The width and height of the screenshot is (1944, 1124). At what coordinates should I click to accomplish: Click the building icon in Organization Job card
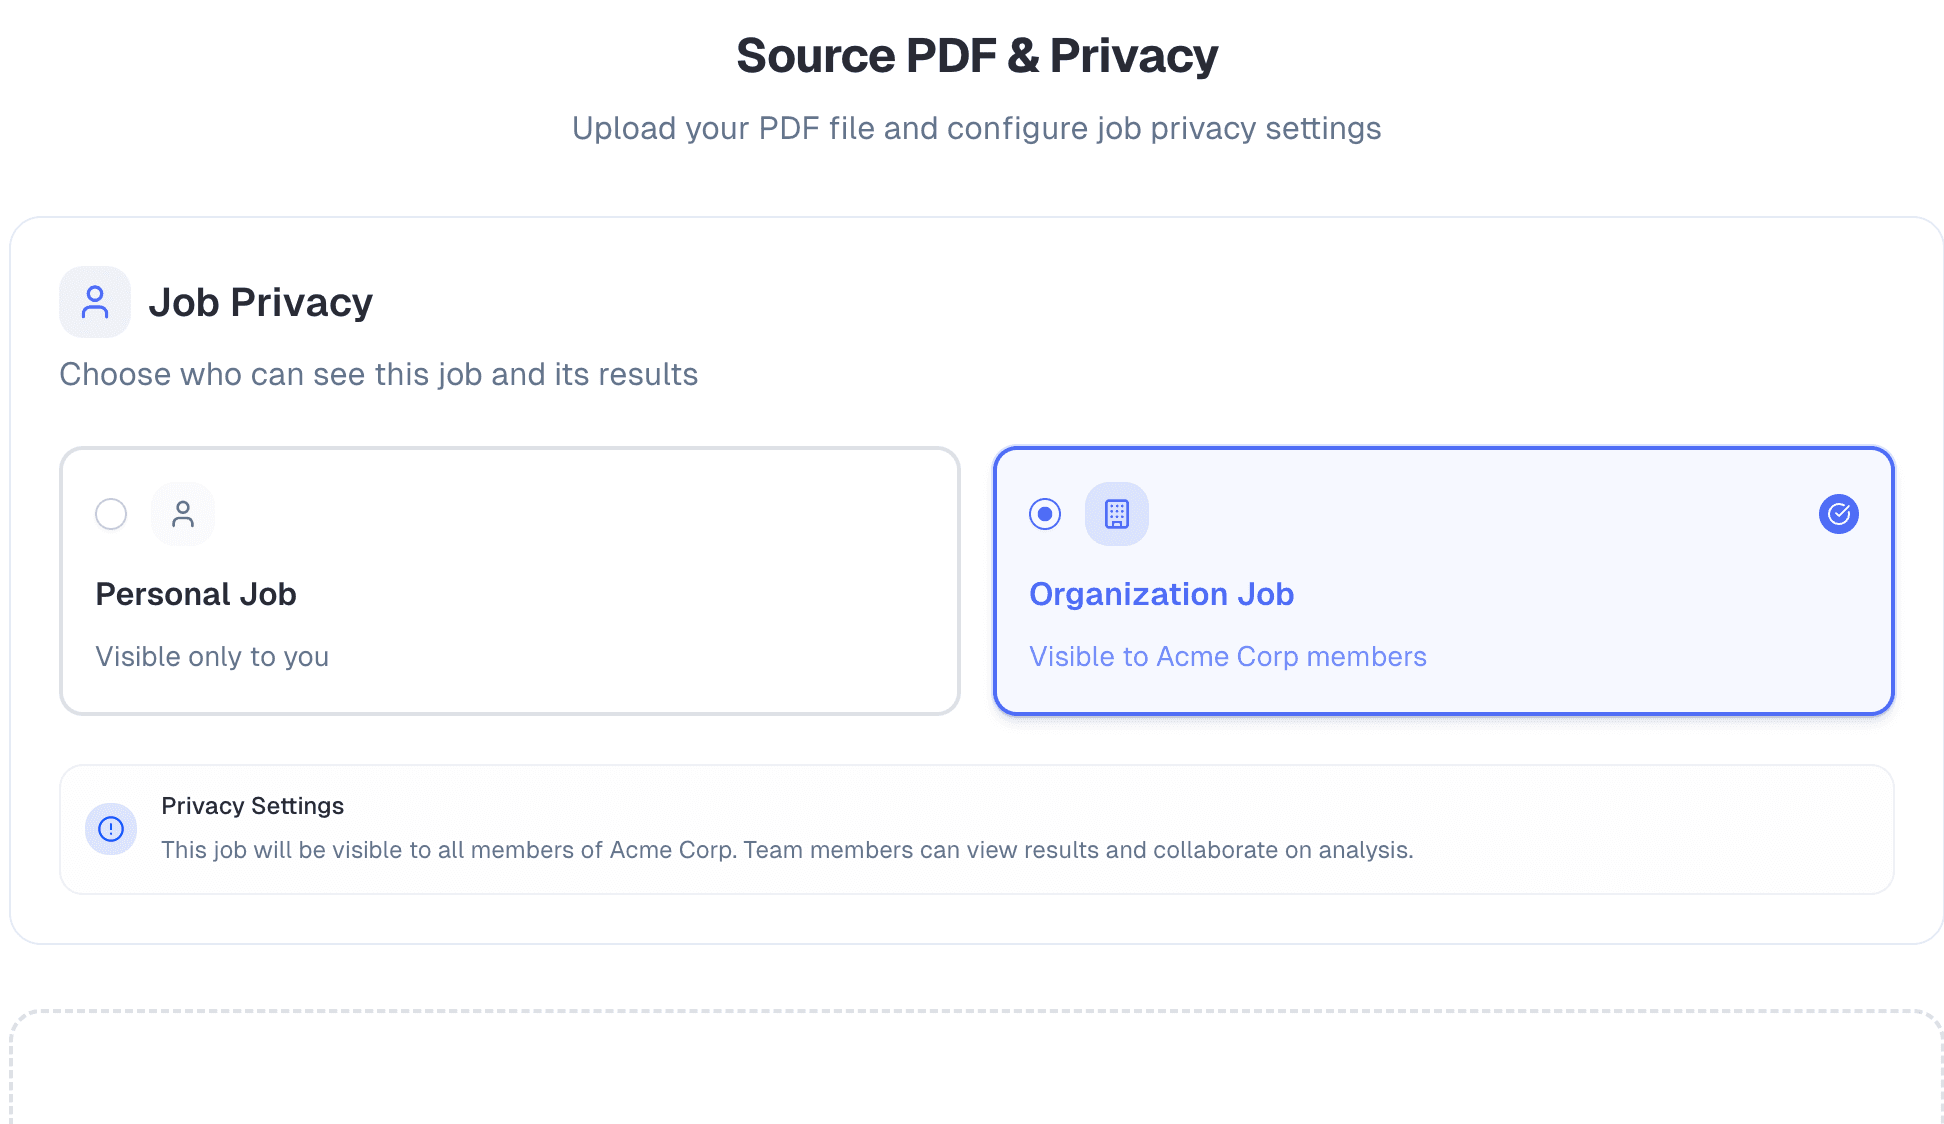[1116, 514]
